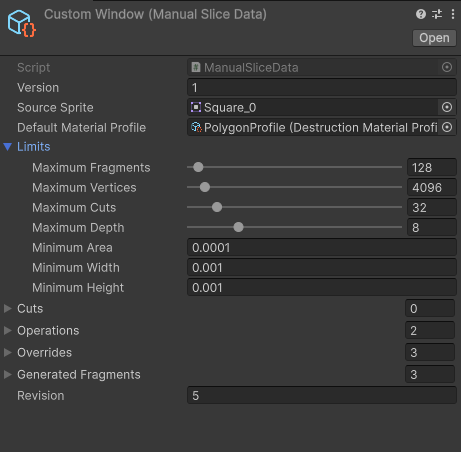The image size is (461, 452).
Task: Click the Version value field
Action: click(322, 88)
